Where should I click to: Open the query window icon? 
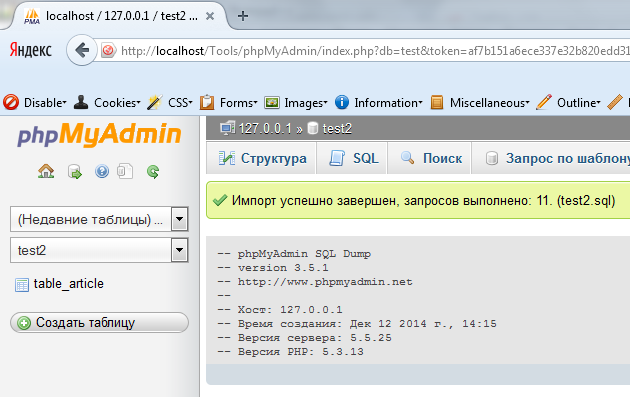tap(125, 171)
